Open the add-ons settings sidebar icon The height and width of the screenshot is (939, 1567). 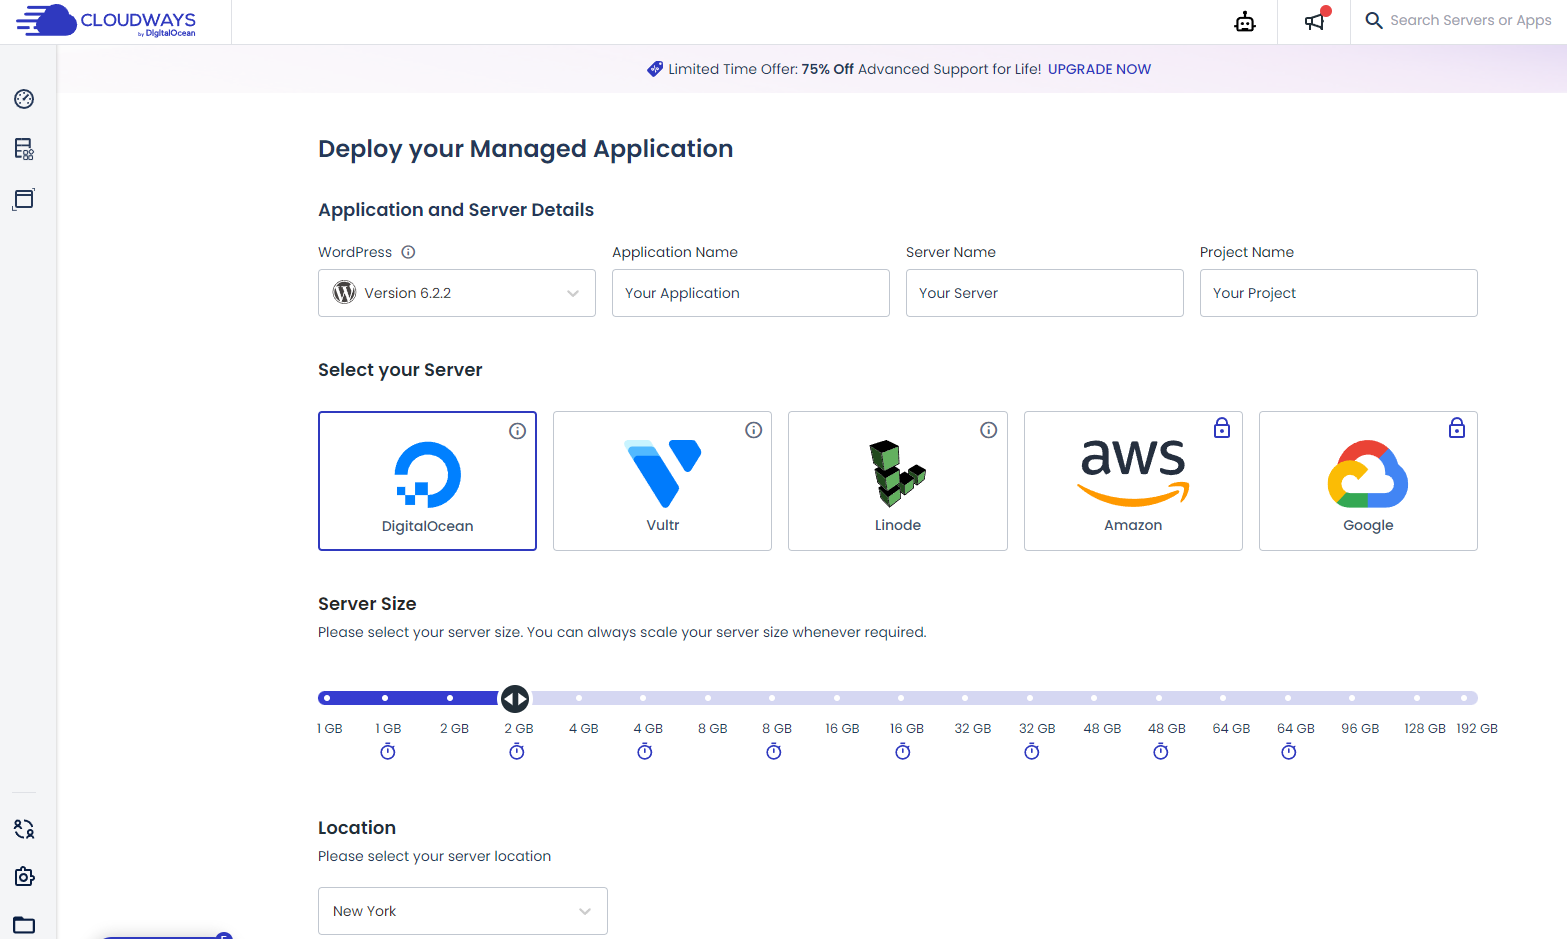(24, 877)
